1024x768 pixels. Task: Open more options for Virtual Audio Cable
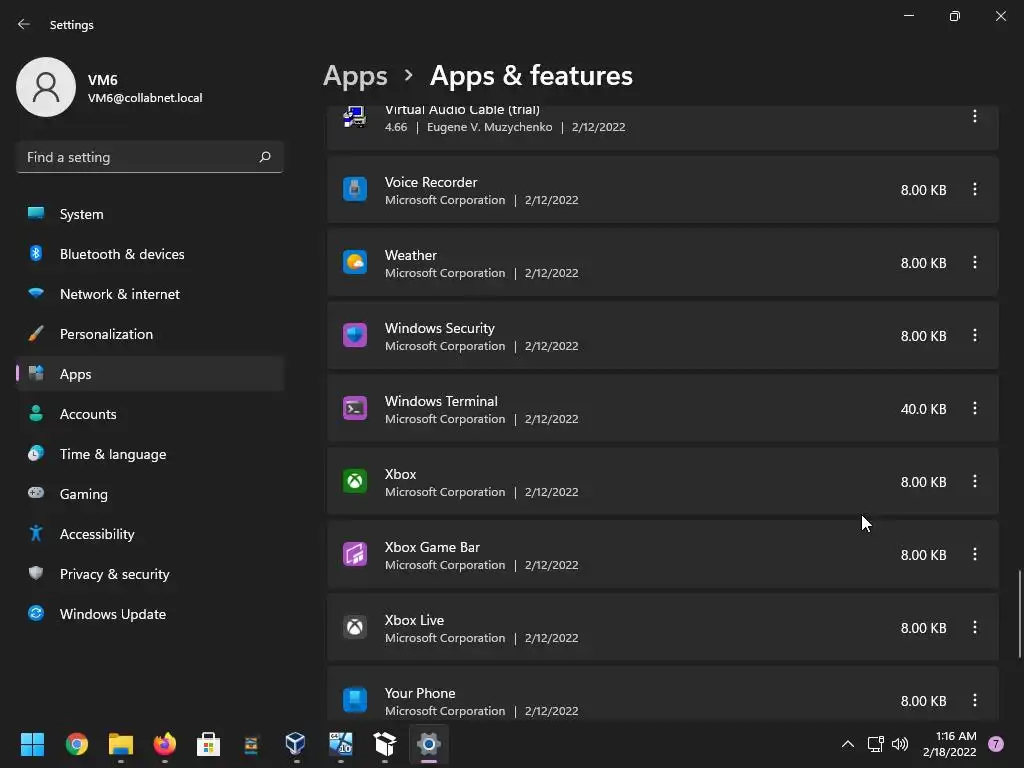click(x=974, y=117)
